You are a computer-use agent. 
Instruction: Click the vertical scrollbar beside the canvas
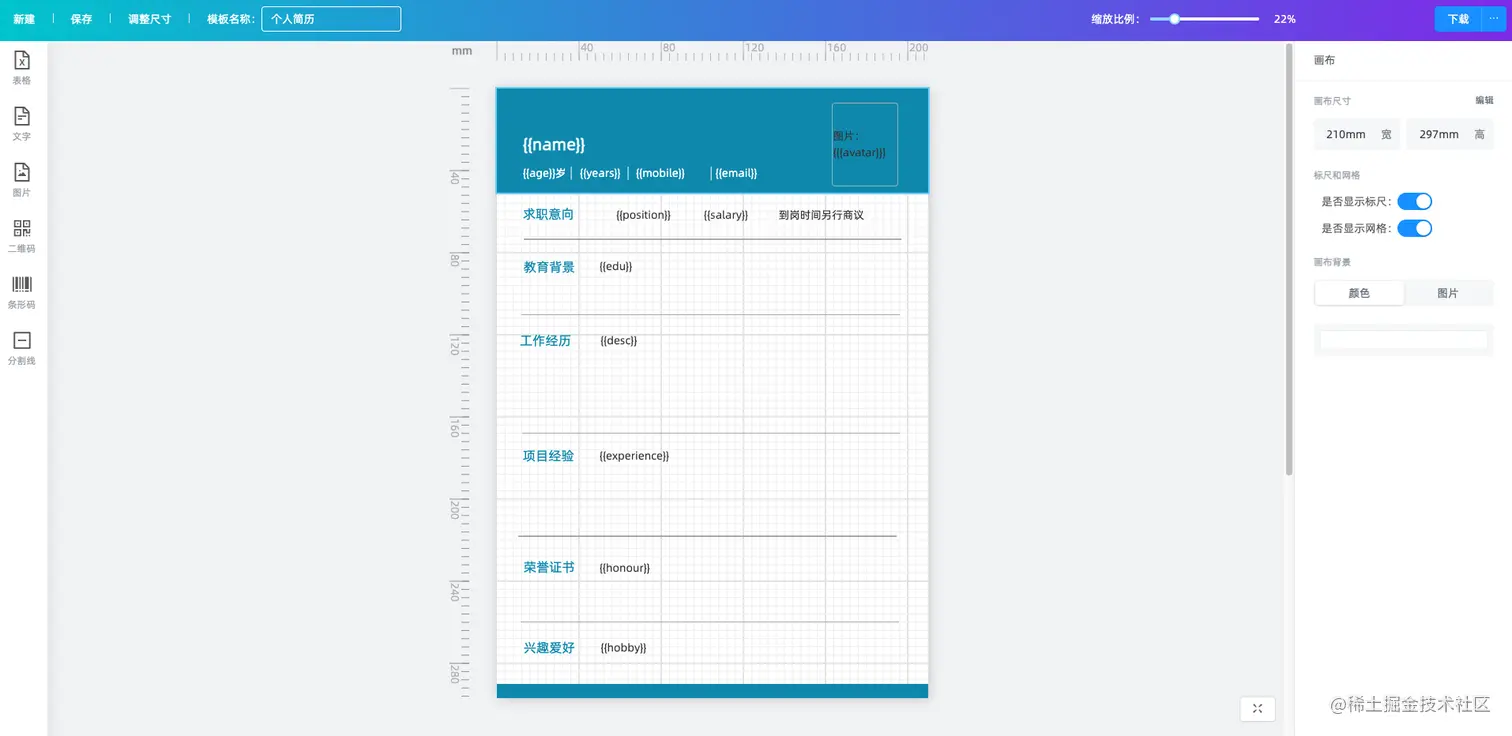[x=1288, y=260]
